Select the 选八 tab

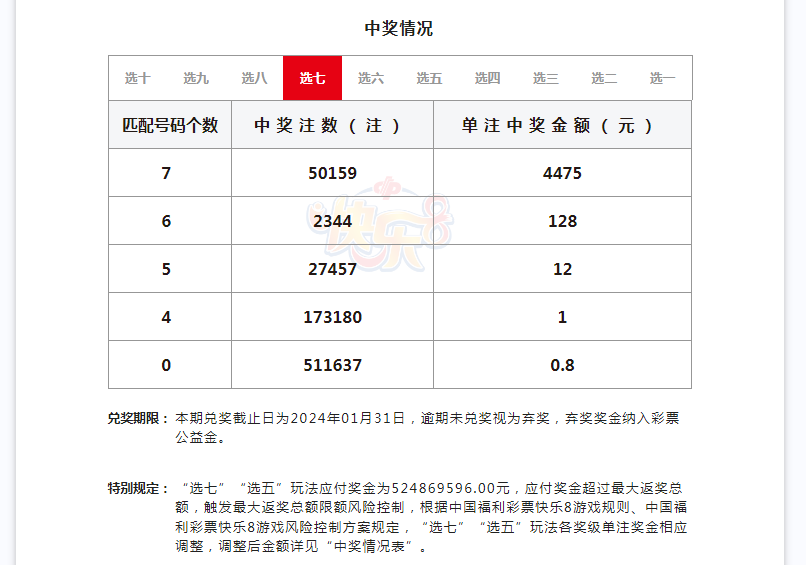[254, 78]
